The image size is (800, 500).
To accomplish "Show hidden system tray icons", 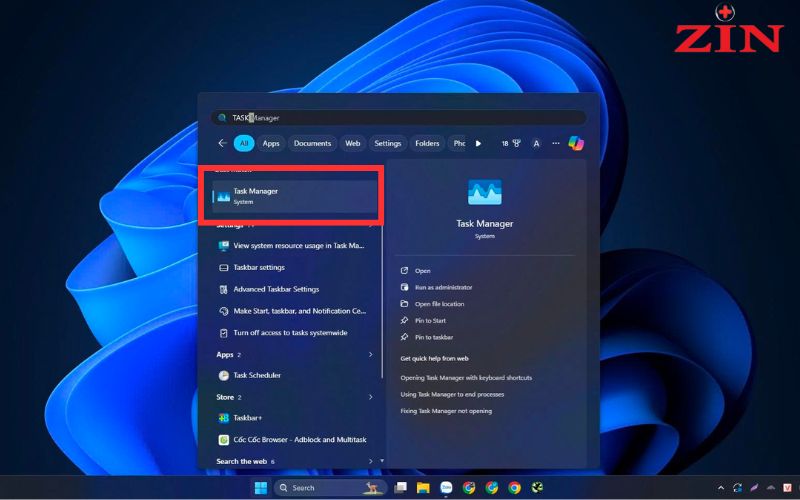I will [721, 488].
